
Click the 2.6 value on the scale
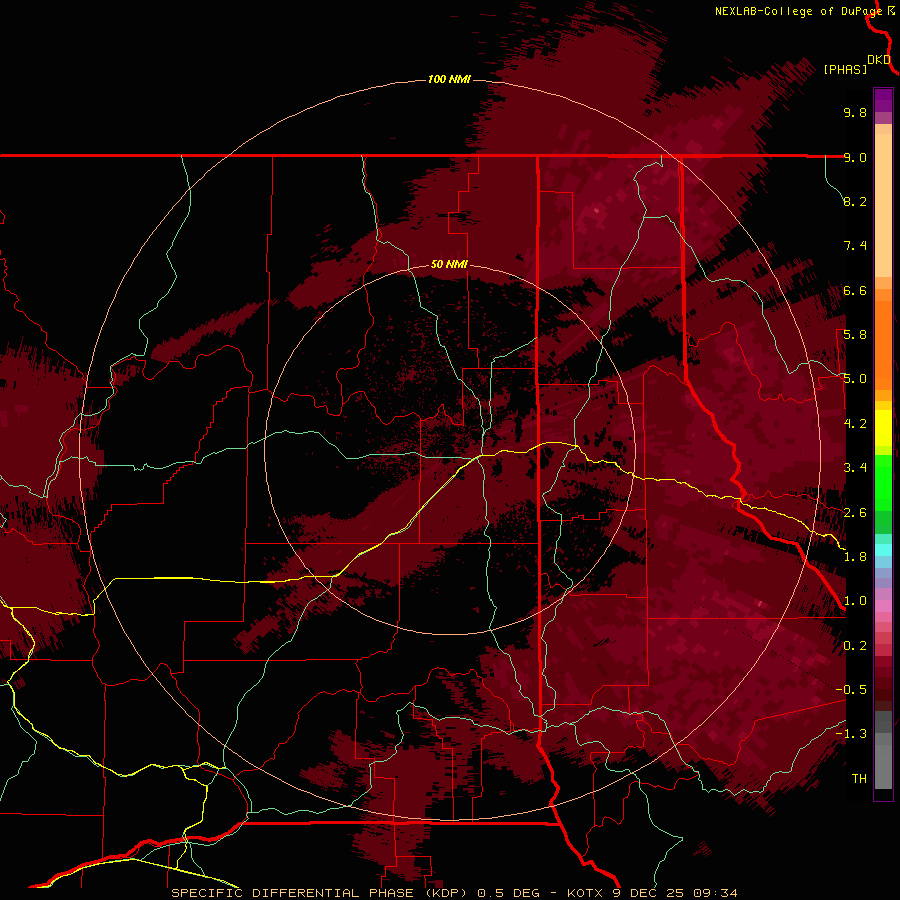pyautogui.click(x=855, y=513)
